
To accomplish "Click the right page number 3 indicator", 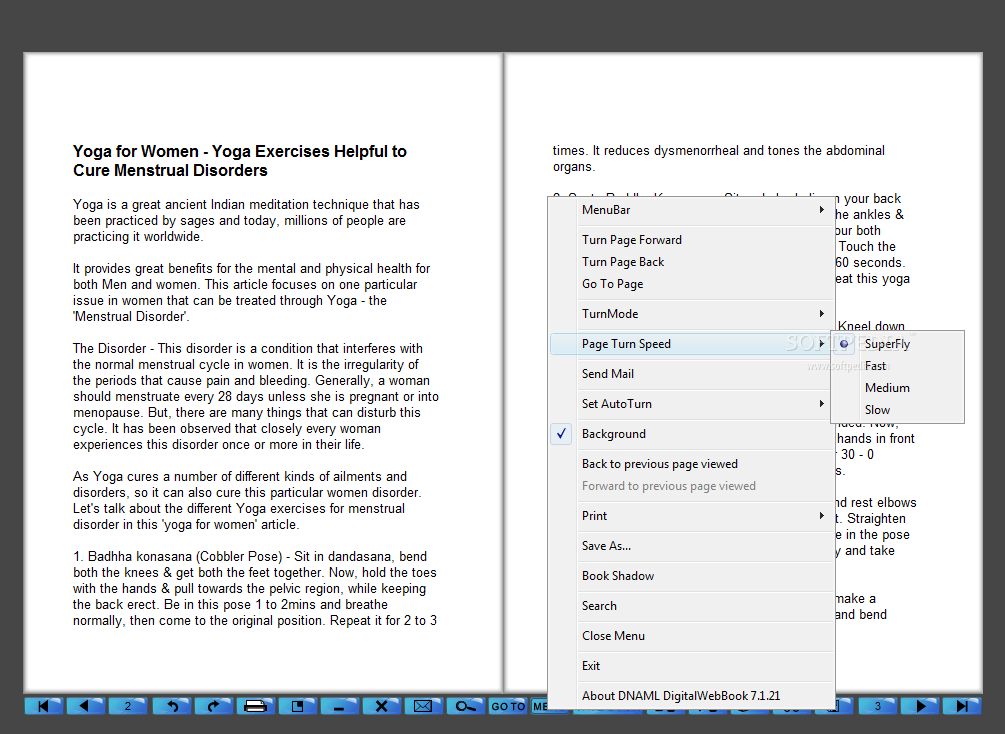I will (877, 706).
